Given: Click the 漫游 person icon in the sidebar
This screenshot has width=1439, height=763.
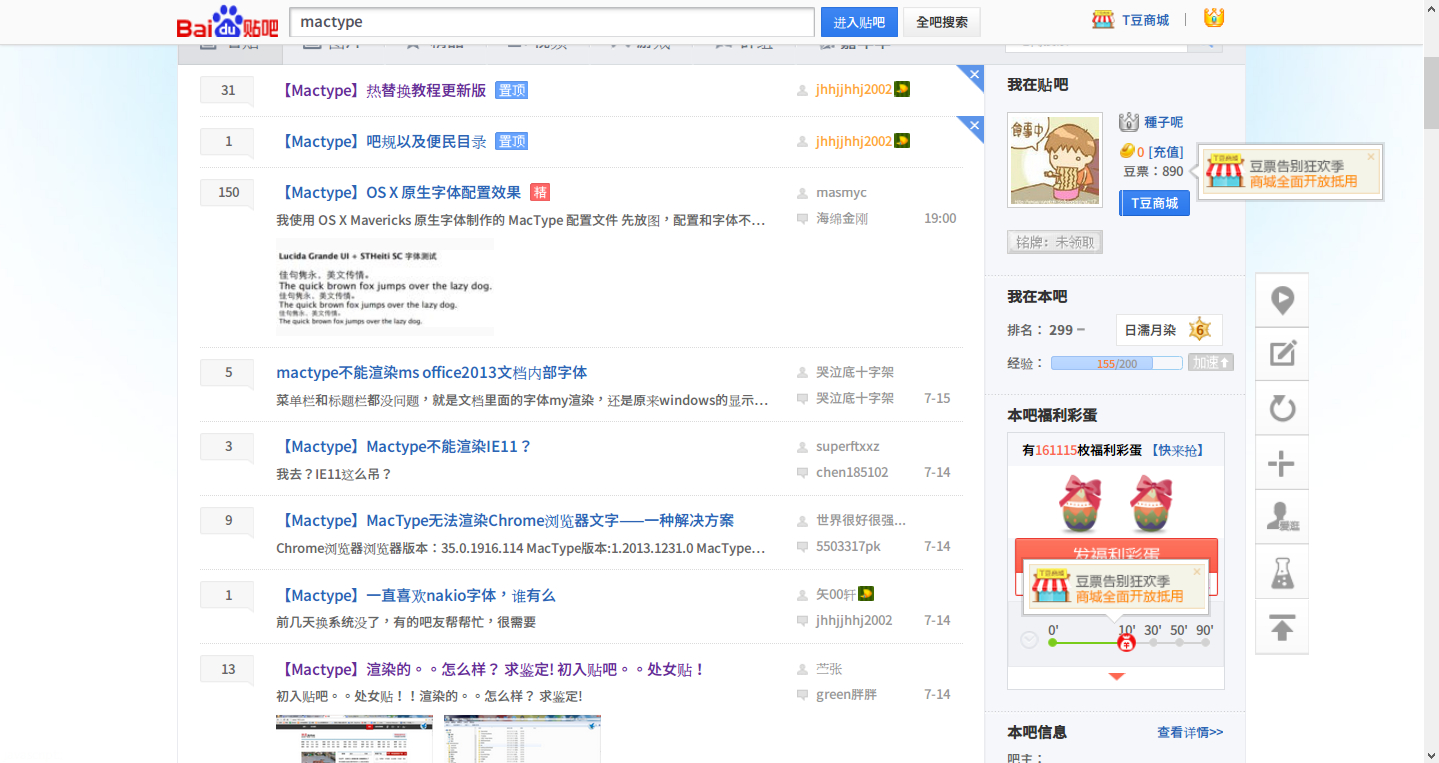Looking at the screenshot, I should (1282, 517).
